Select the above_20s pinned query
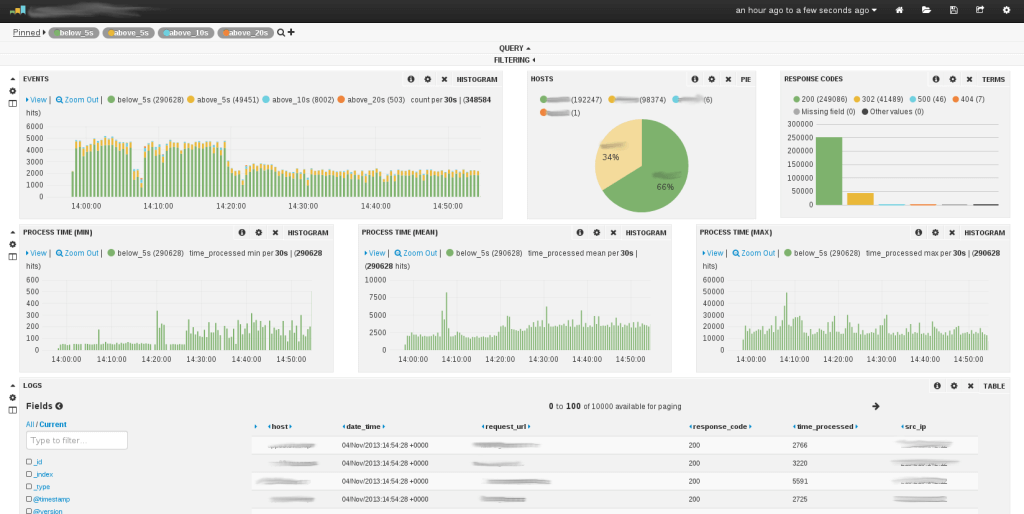The image size is (1024, 514). tap(244, 33)
